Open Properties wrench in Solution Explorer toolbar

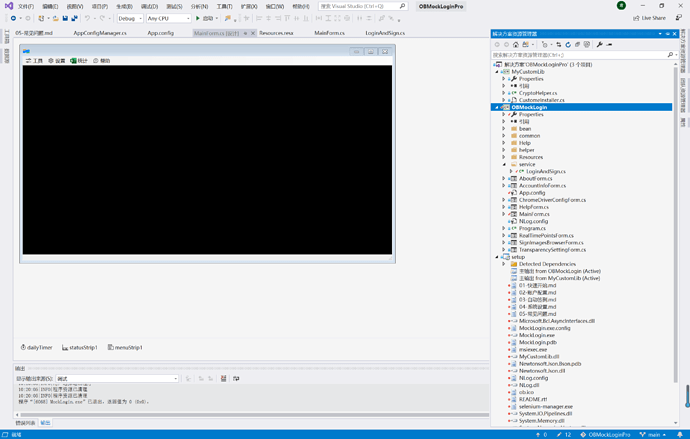(x=599, y=44)
